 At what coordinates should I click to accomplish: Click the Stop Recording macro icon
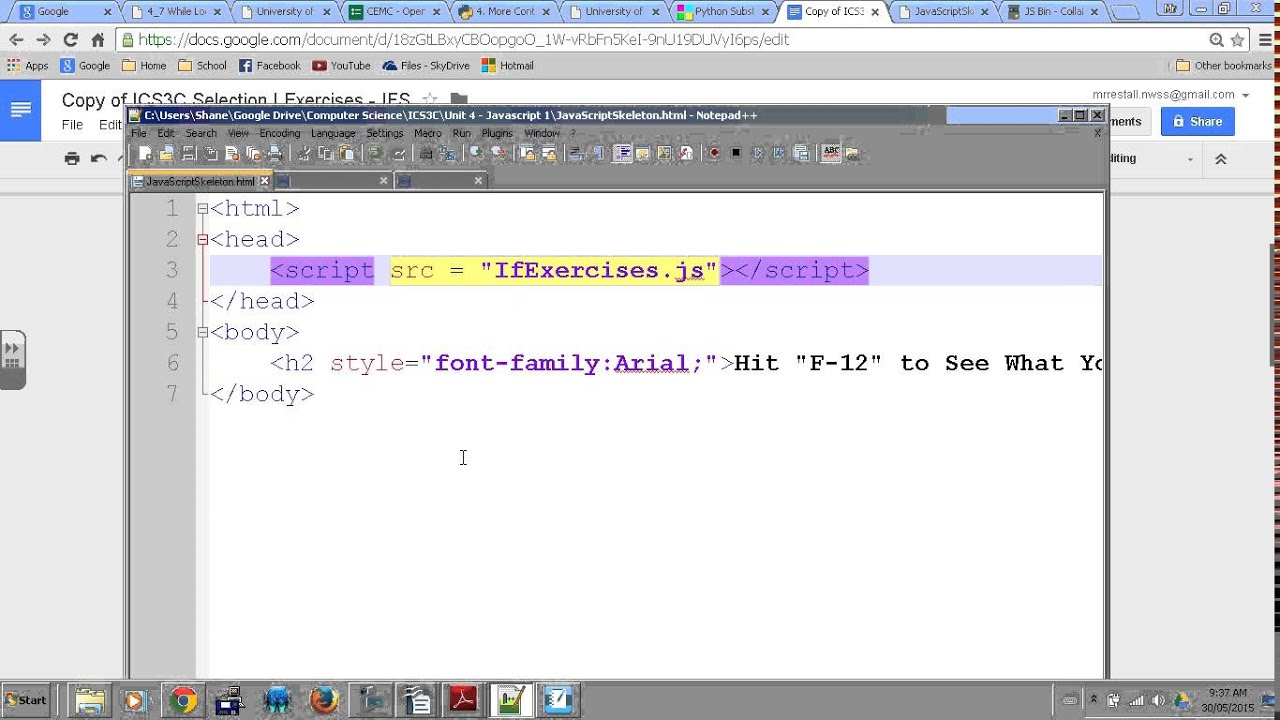(736, 153)
